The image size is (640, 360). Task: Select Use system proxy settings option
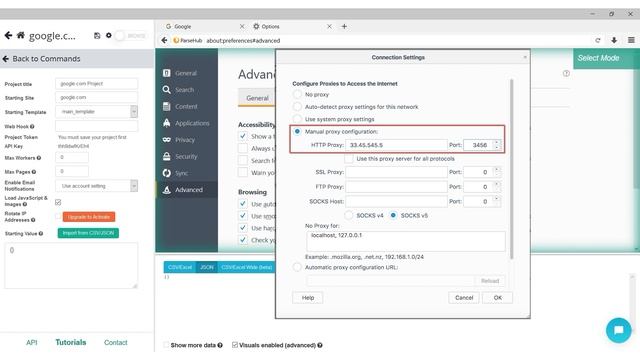coord(298,119)
